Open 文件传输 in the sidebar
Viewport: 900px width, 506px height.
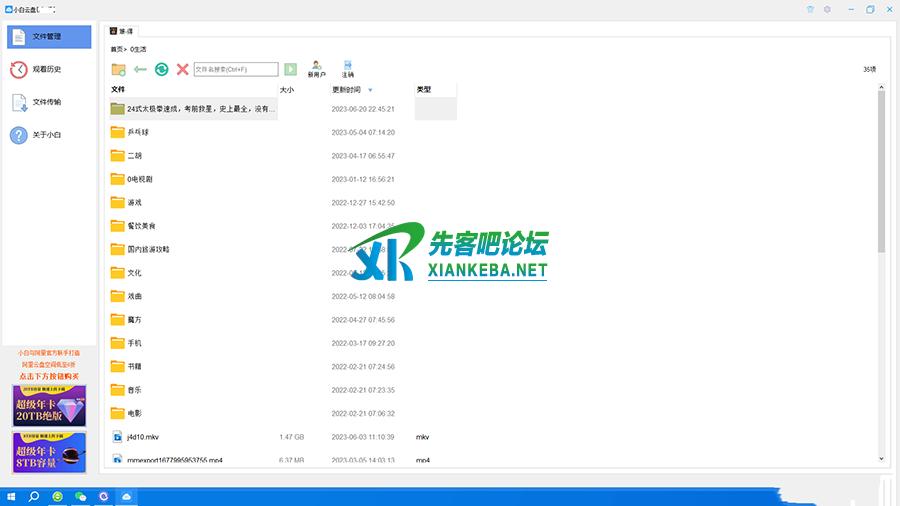click(x=49, y=102)
